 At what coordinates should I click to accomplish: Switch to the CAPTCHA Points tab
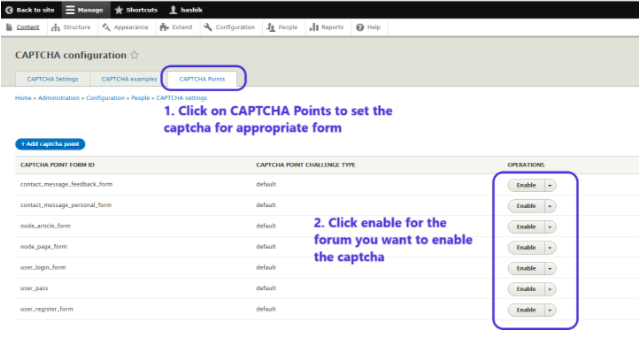(x=202, y=79)
